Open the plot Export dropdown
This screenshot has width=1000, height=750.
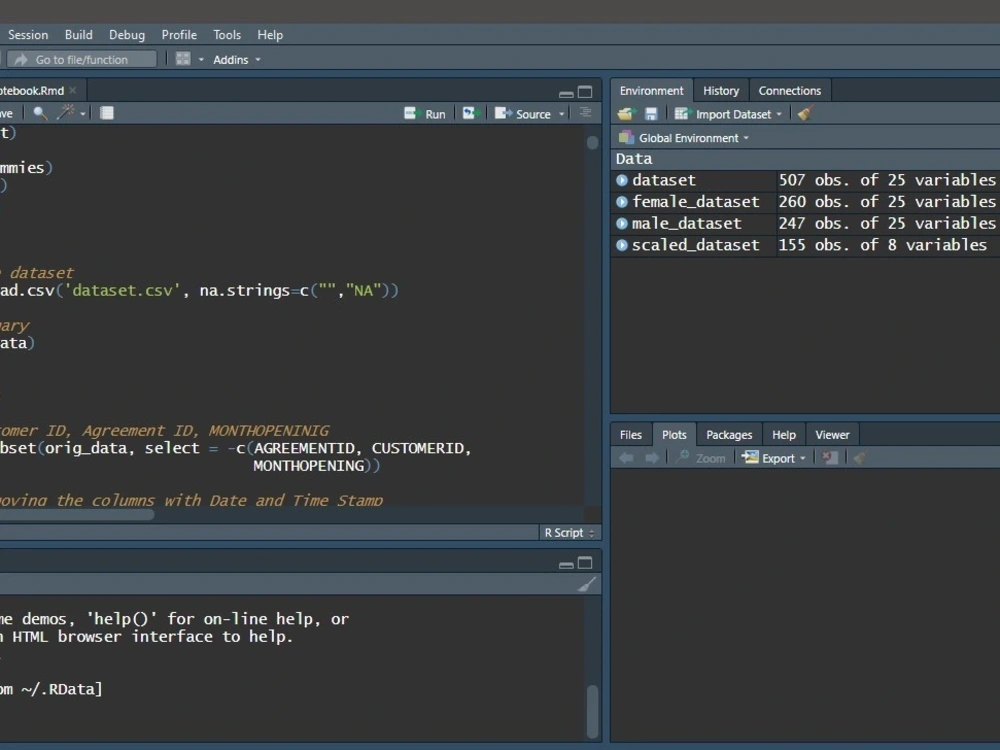(774, 458)
